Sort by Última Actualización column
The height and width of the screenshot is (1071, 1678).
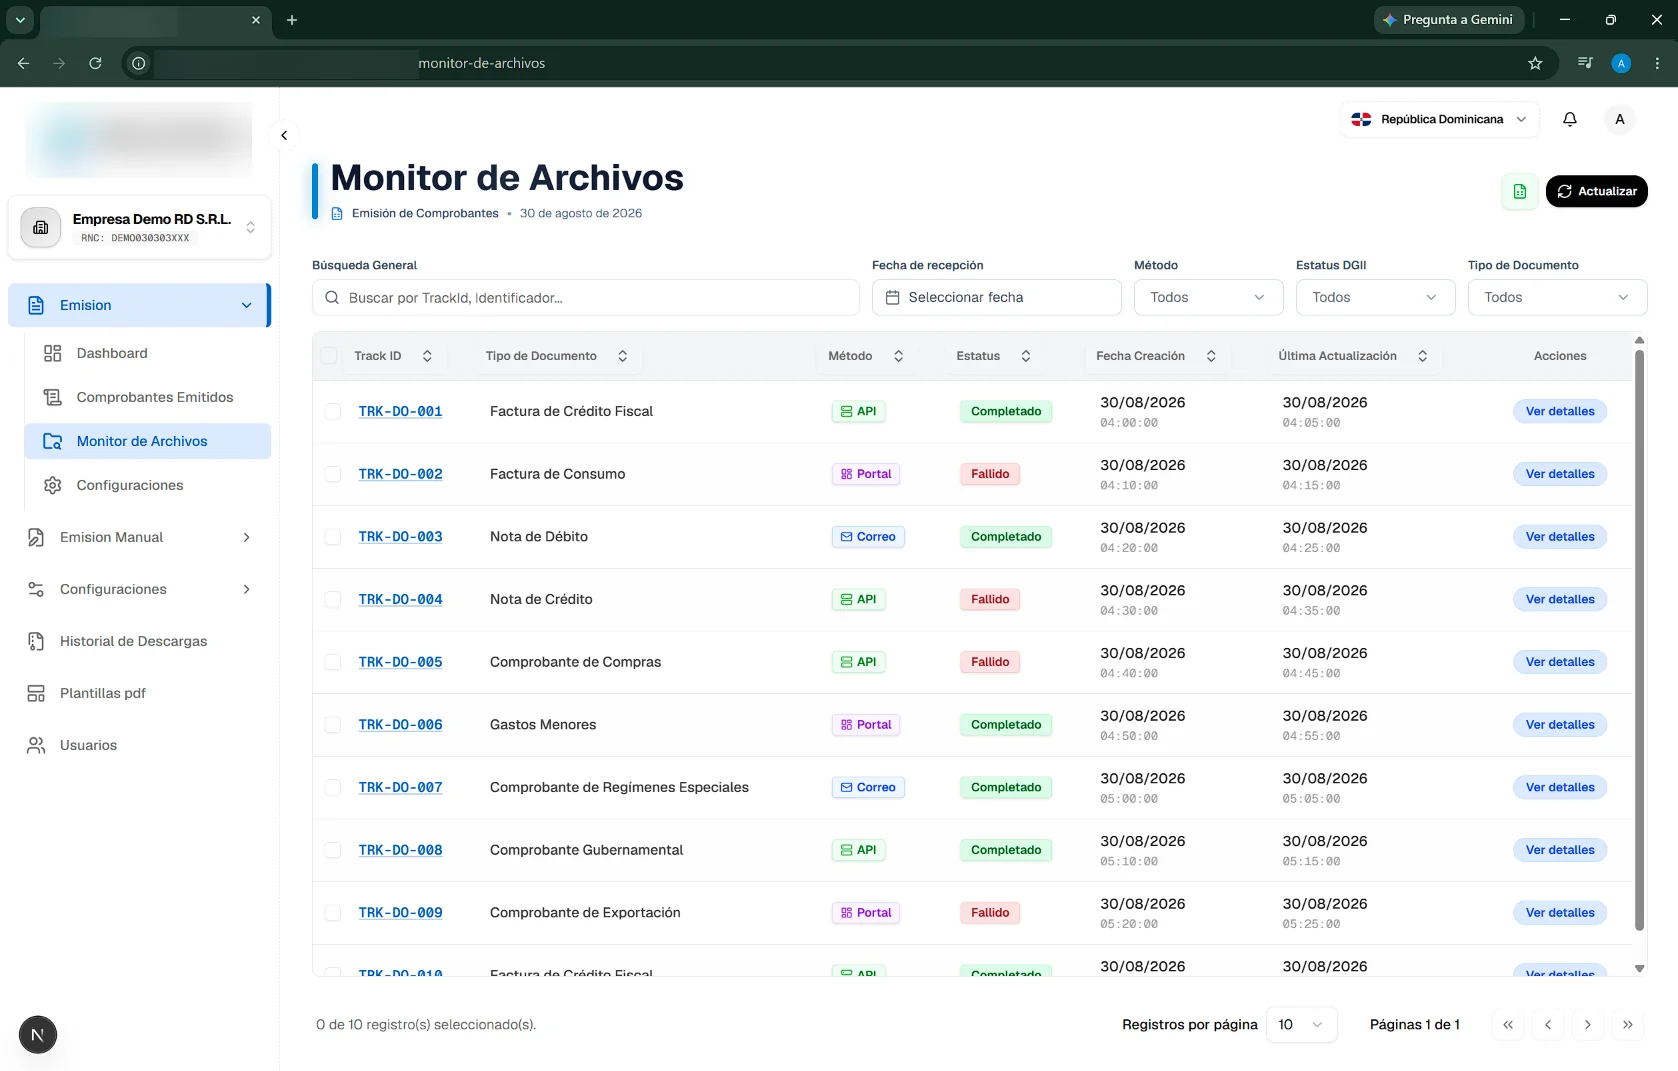[1422, 356]
